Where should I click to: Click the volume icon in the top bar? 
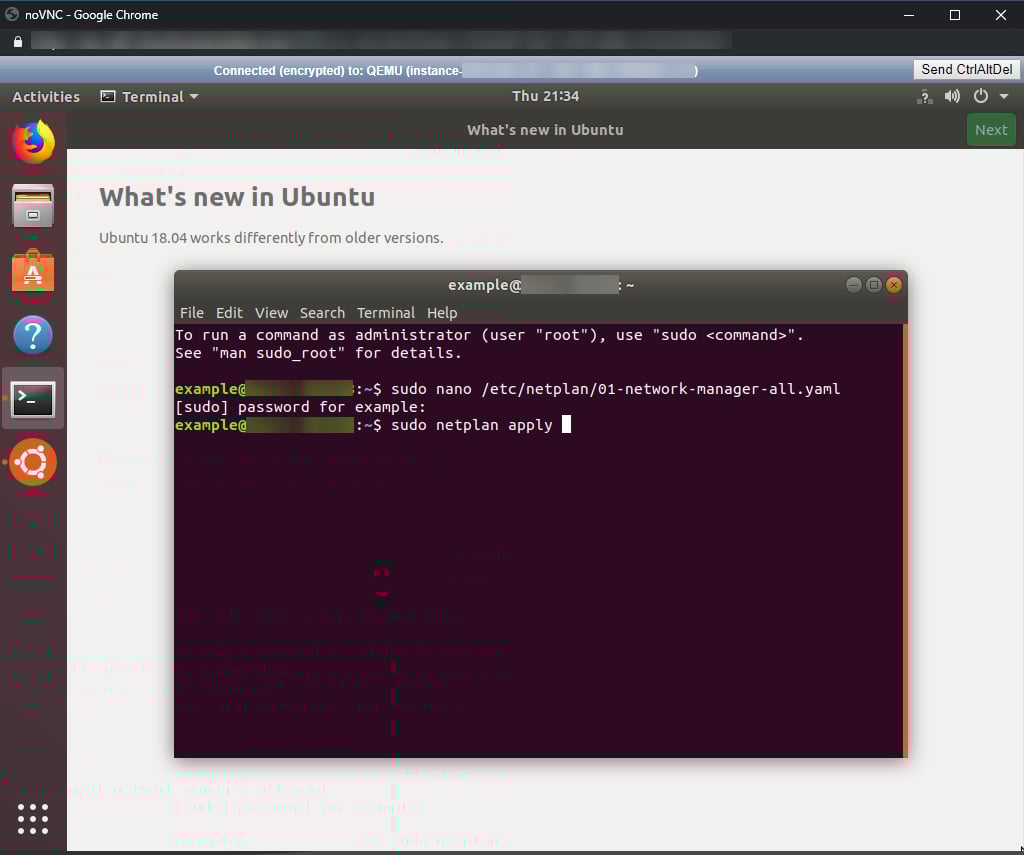pos(952,96)
